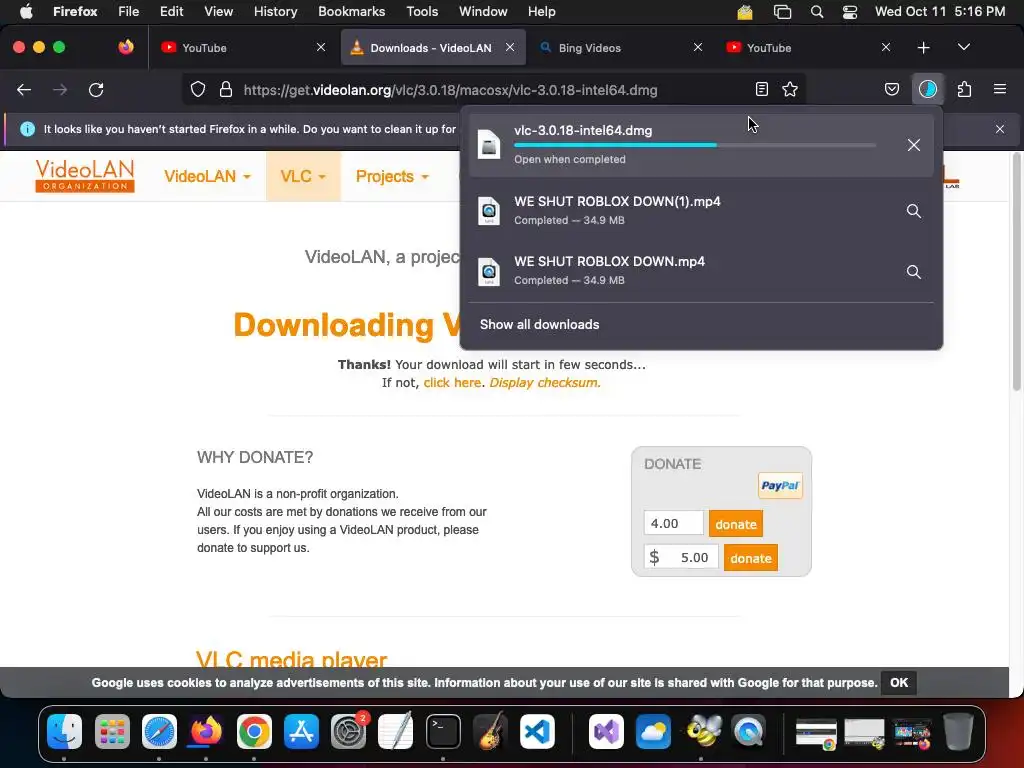Open App Store from the Dock
Image resolution: width=1024 pixels, height=768 pixels.
pos(301,731)
